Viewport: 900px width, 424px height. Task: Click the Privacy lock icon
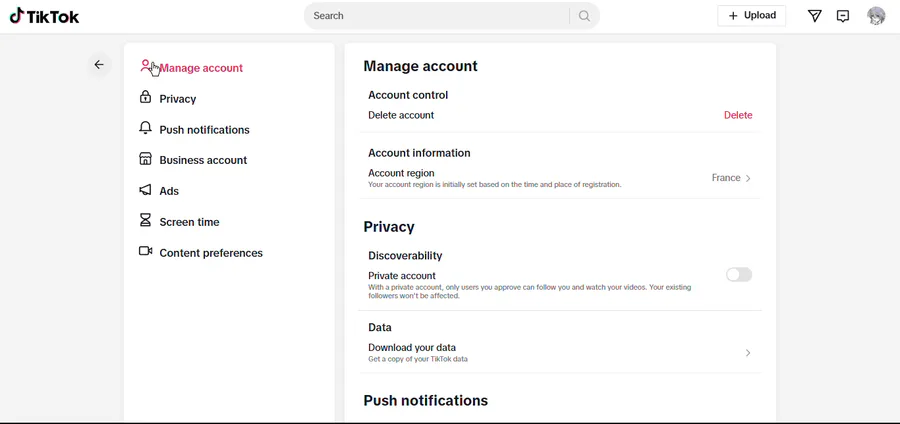145,97
